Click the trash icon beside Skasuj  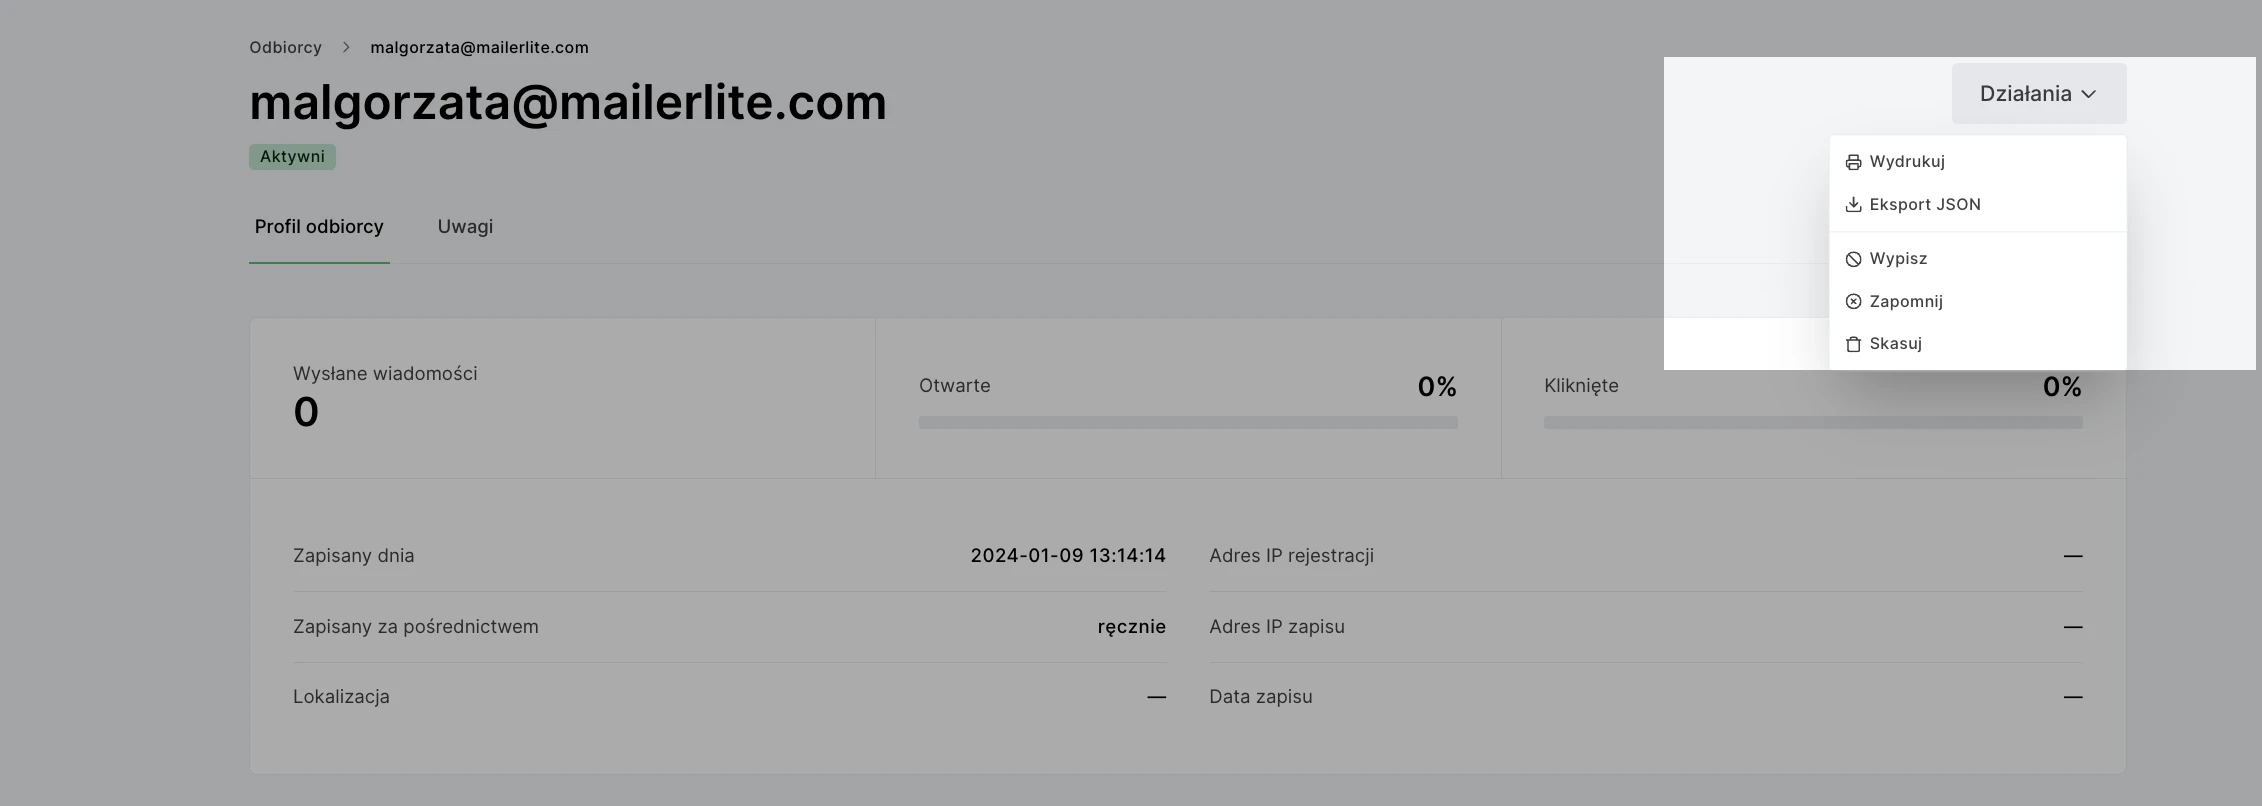[1853, 344]
